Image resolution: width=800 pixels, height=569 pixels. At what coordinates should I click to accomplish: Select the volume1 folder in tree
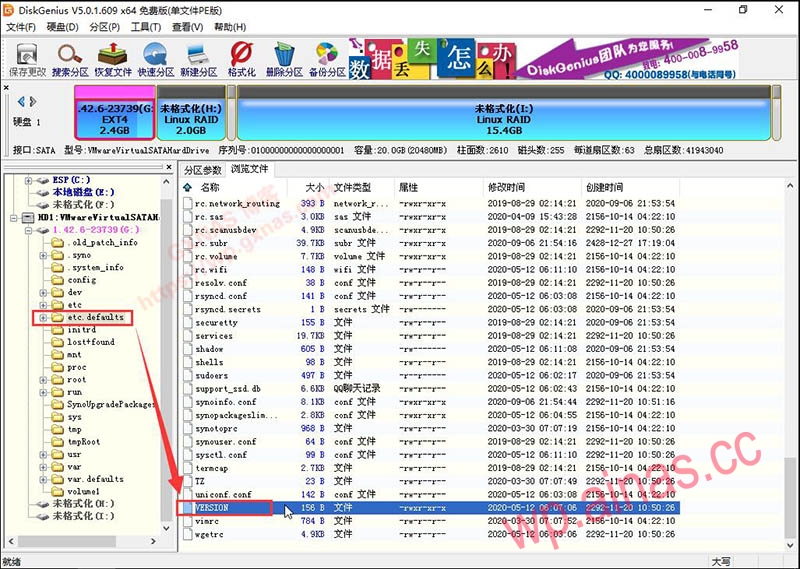click(83, 491)
